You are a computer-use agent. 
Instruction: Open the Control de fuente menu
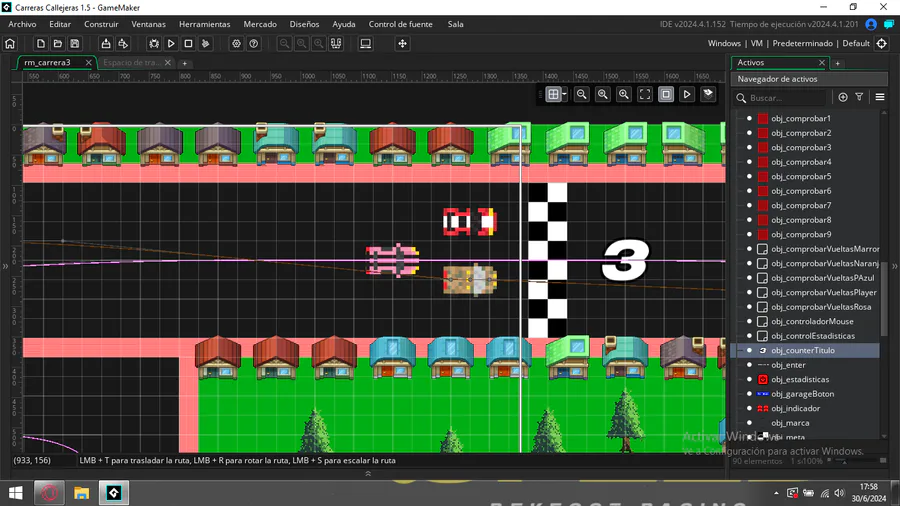401,24
